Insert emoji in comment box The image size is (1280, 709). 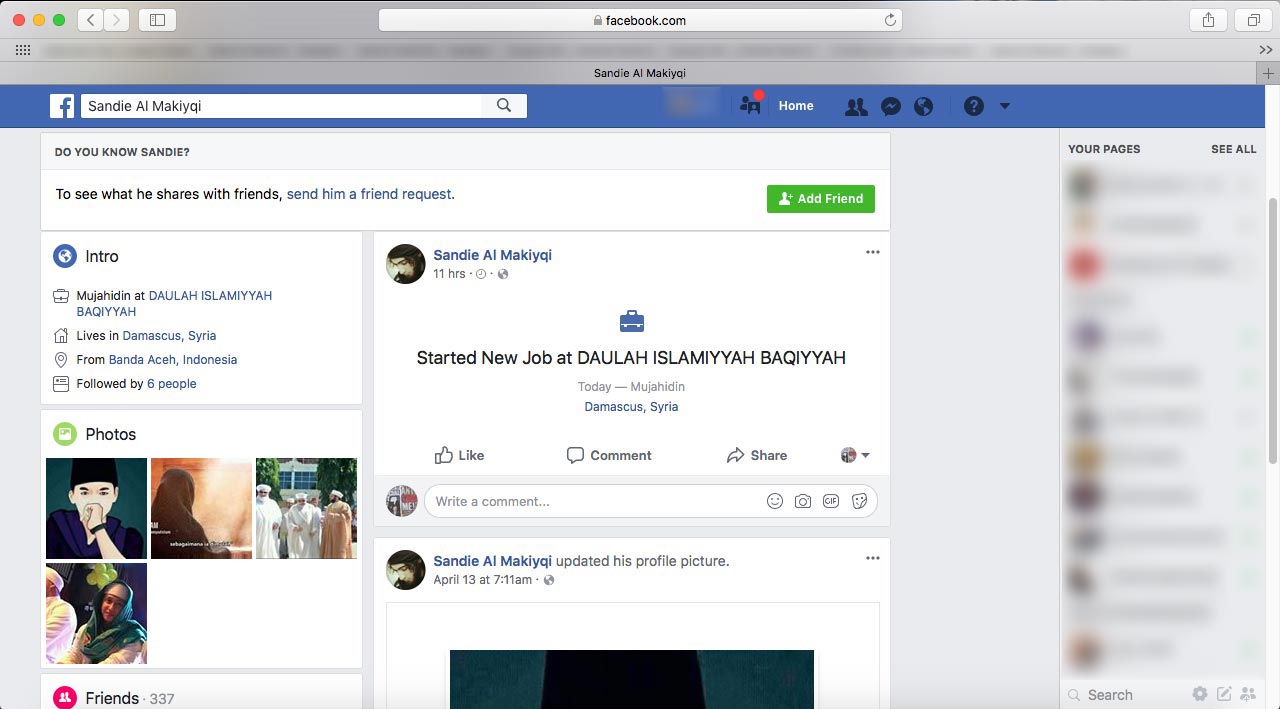click(x=775, y=502)
